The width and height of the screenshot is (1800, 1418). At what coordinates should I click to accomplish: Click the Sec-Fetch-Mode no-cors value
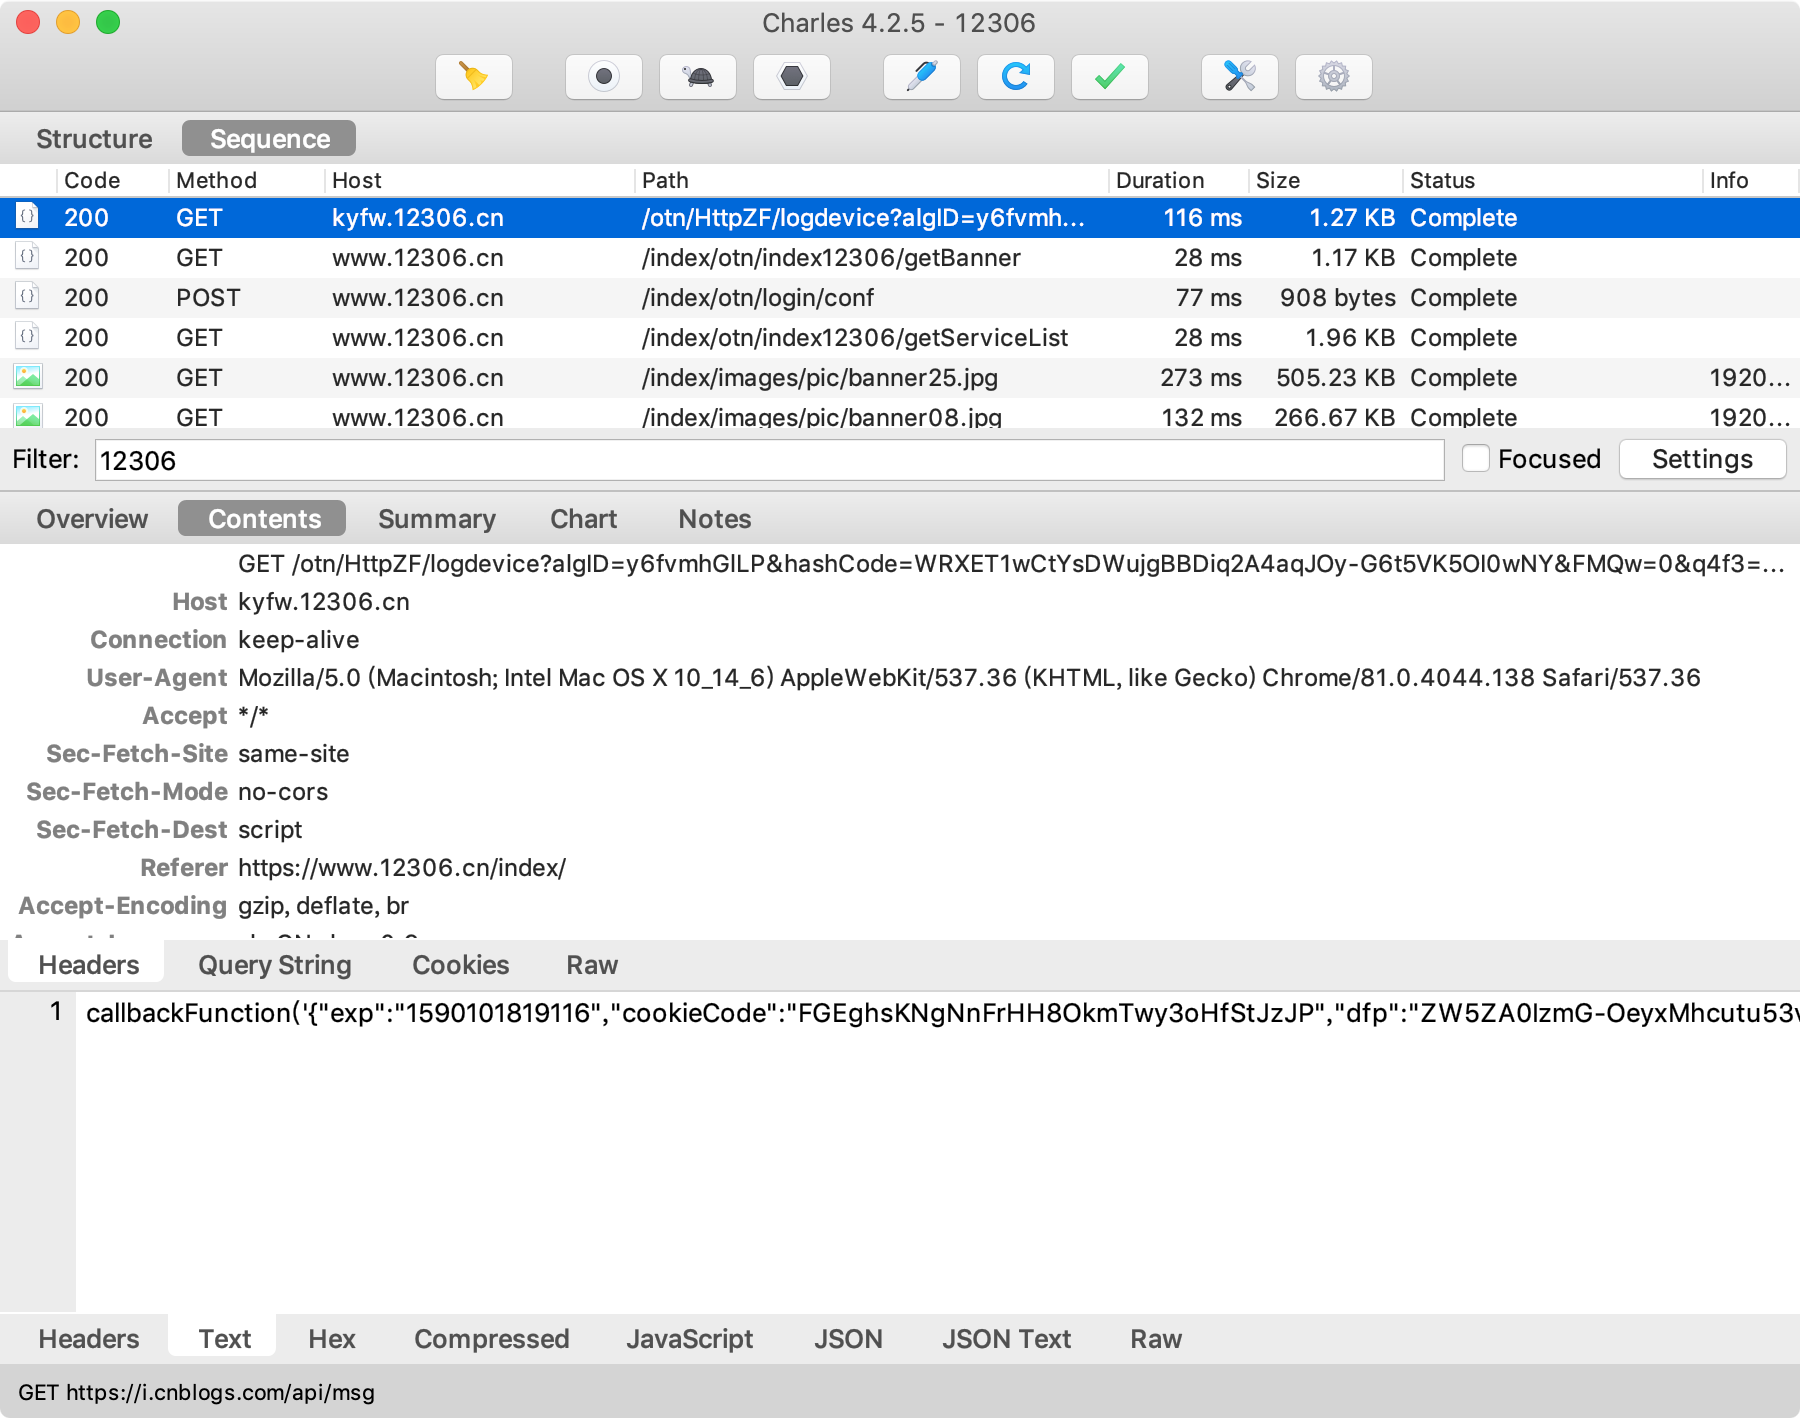(x=283, y=792)
